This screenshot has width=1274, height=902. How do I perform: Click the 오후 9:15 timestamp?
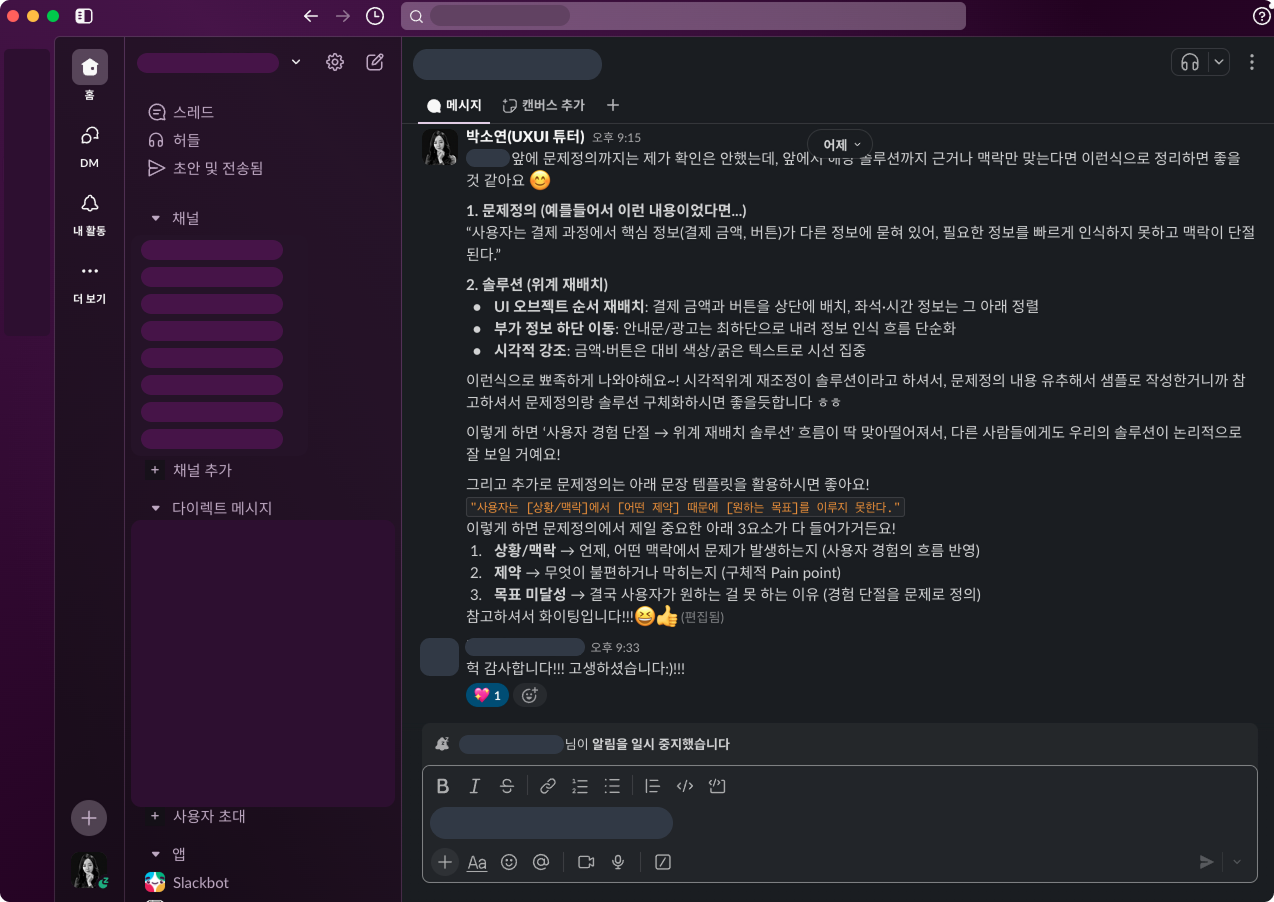click(617, 138)
